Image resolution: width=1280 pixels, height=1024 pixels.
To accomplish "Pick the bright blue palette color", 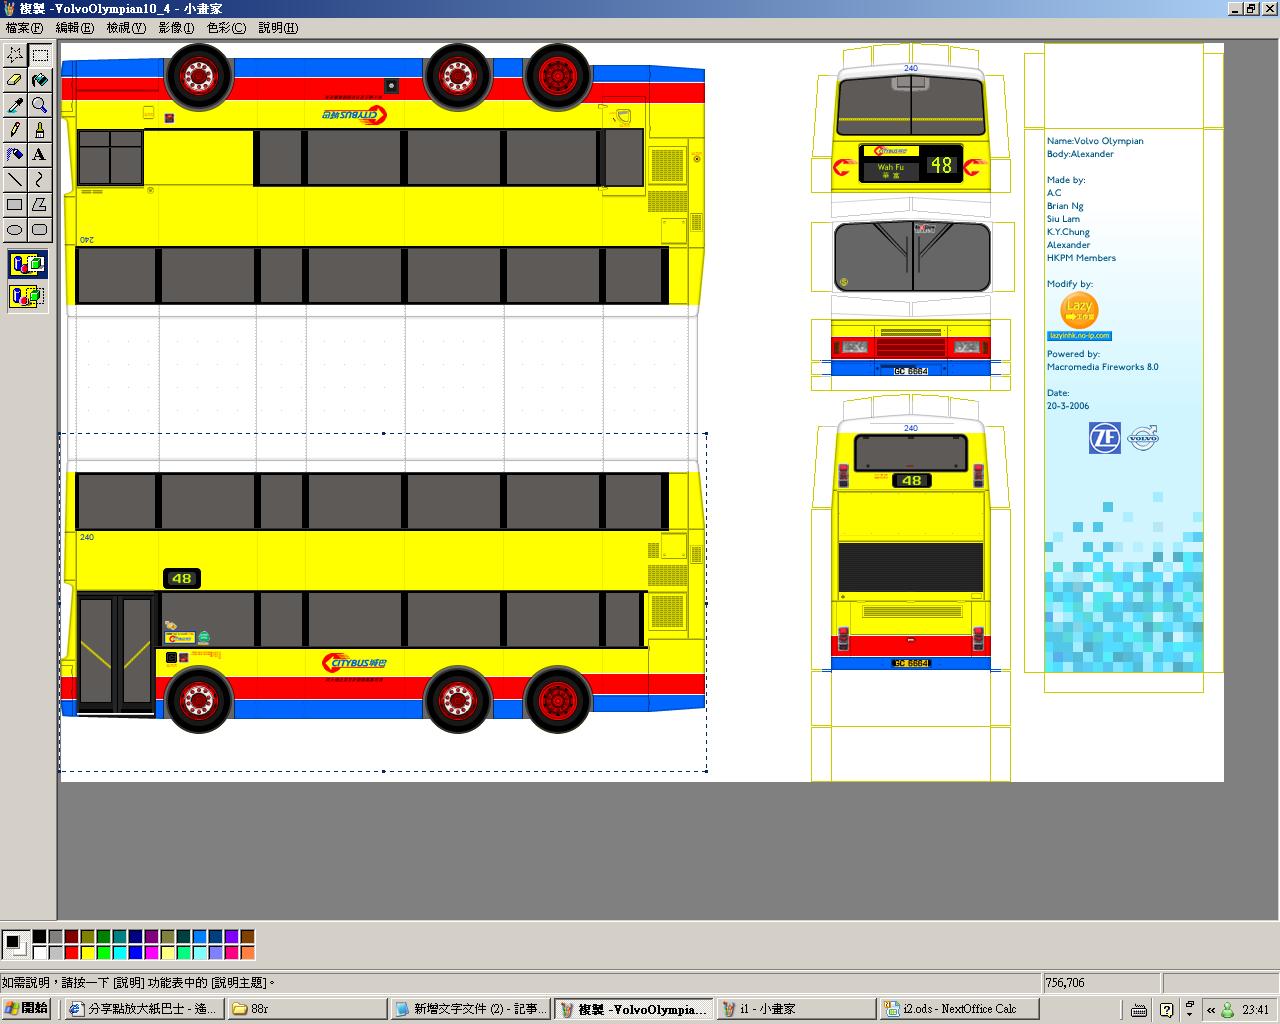I will pos(135,952).
